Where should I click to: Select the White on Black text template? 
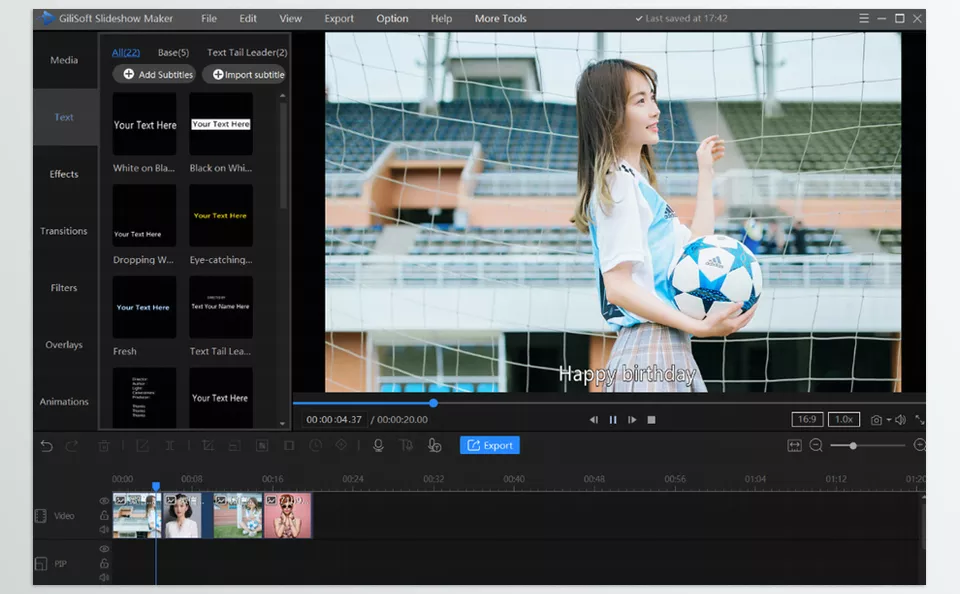[x=144, y=124]
